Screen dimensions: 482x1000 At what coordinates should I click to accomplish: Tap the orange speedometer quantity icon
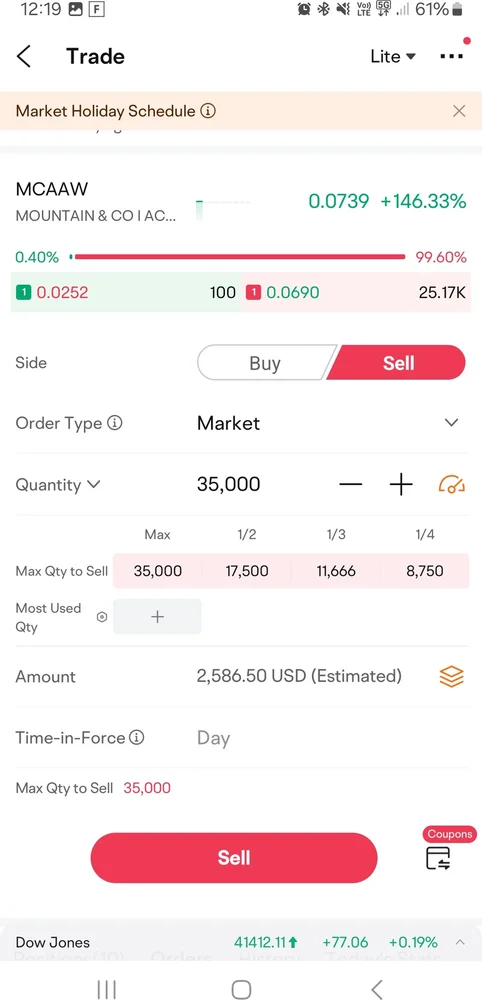pos(451,485)
